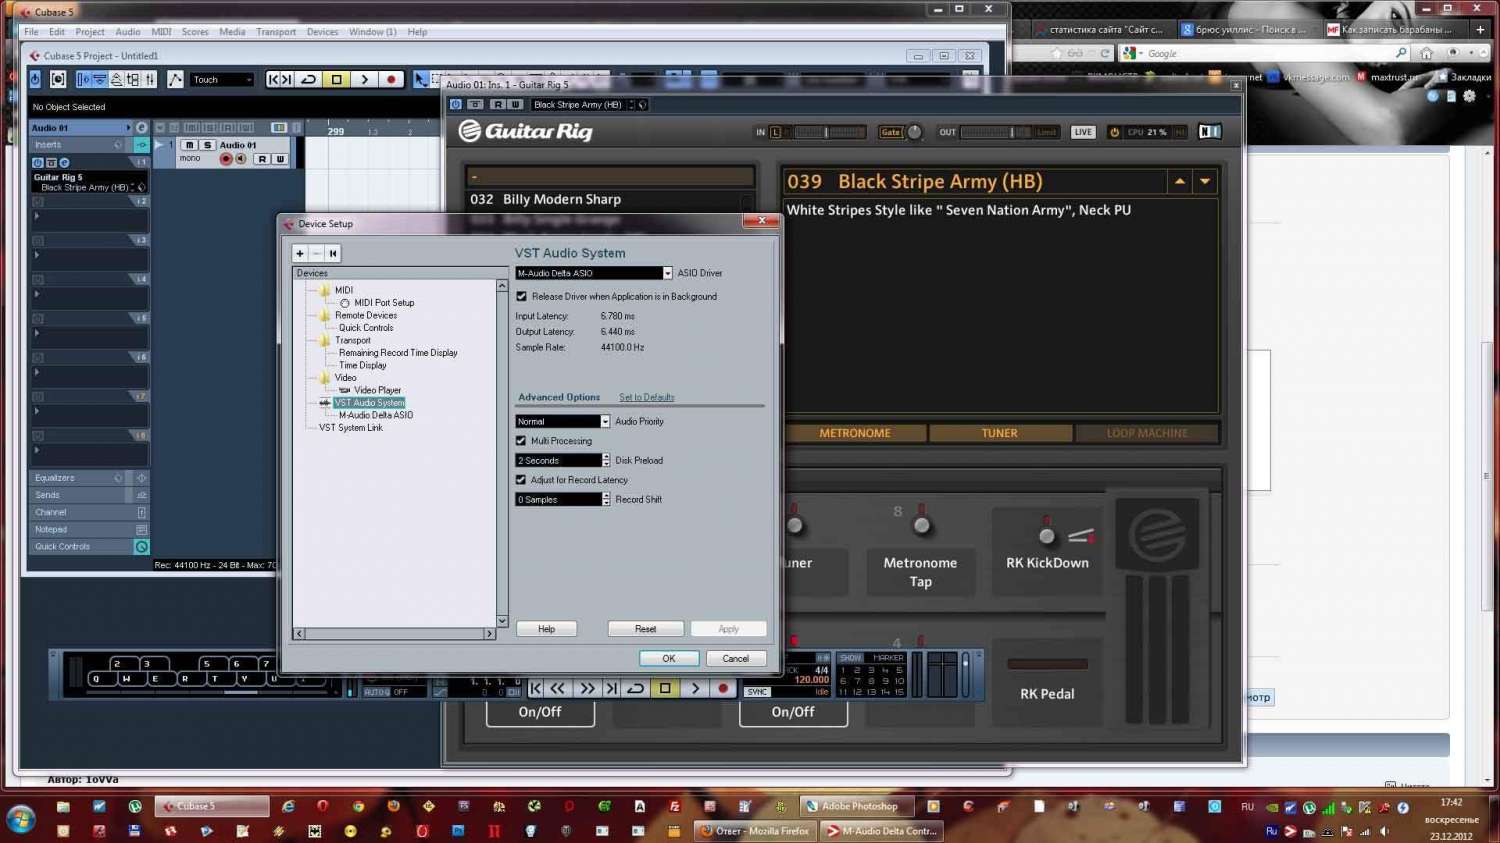
Task: Toggle the Gate button in Guitar Rig
Action: [x=890, y=132]
